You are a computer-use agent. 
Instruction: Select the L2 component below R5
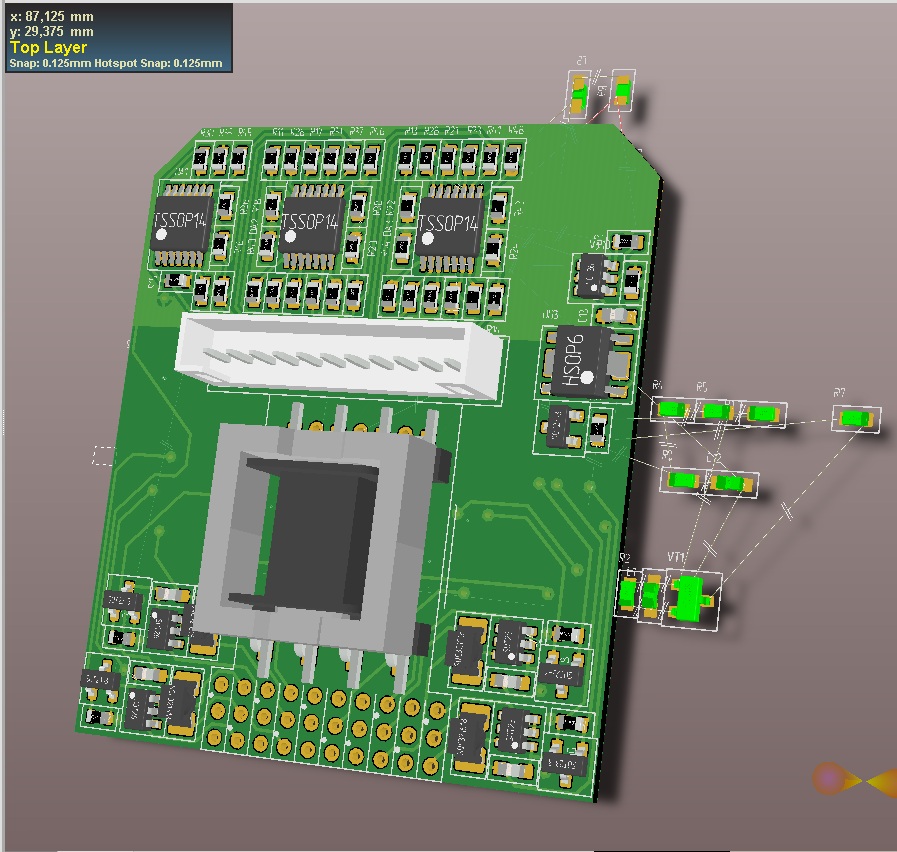coord(732,484)
